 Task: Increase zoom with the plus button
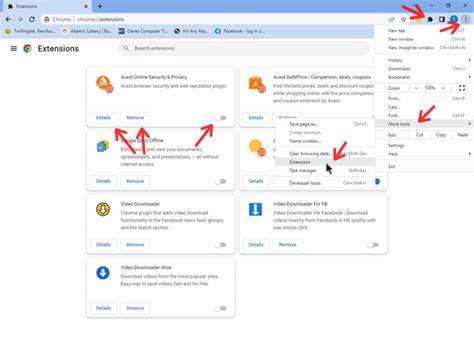point(443,88)
